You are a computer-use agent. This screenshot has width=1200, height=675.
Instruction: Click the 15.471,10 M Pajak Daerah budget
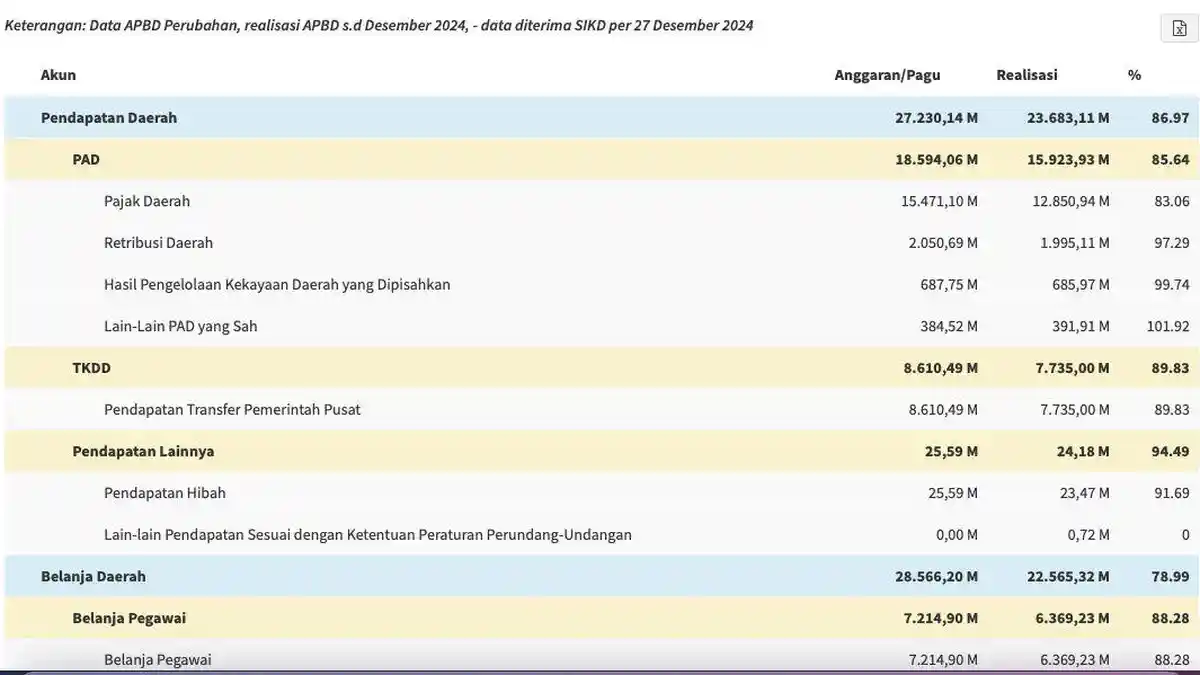tap(939, 201)
